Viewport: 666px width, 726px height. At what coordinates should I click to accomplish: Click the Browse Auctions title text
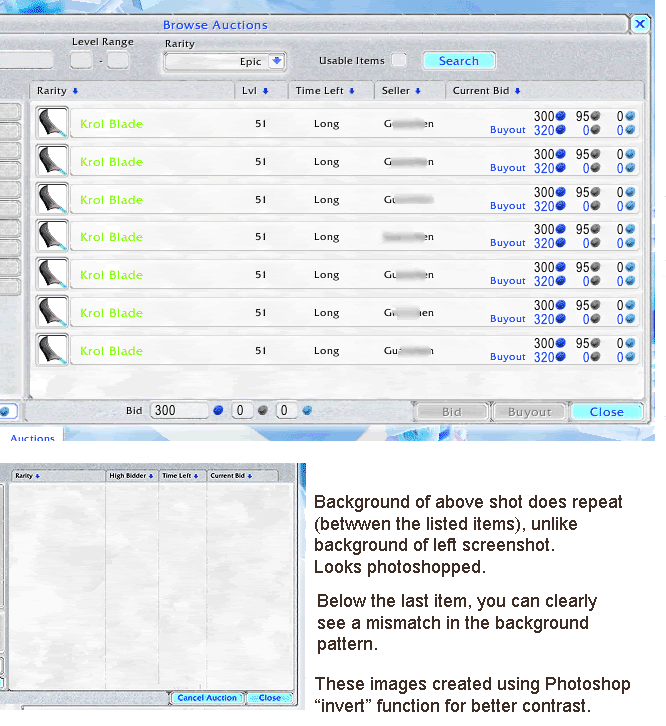pyautogui.click(x=215, y=25)
